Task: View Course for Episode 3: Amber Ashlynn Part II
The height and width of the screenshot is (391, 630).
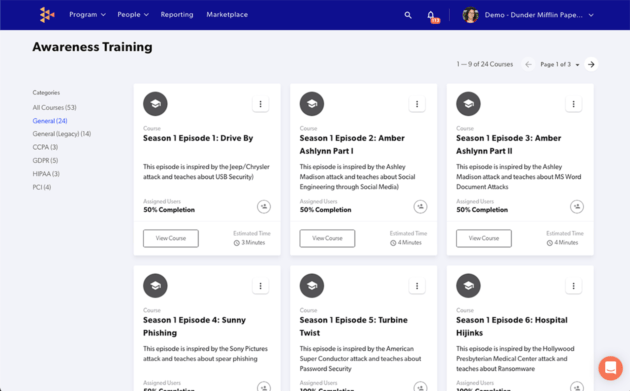Action: [x=484, y=238]
